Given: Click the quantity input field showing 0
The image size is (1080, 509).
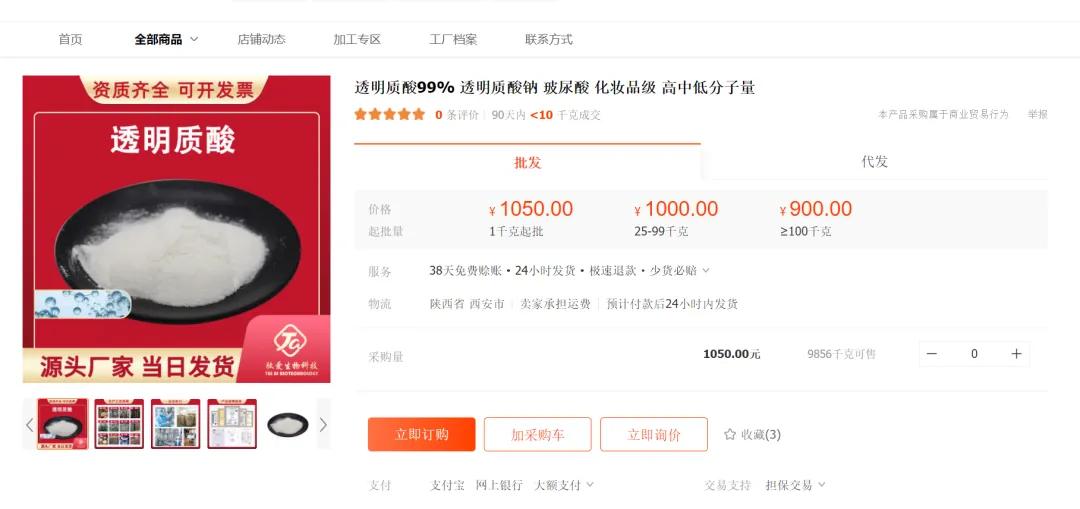Looking at the screenshot, I should click(x=974, y=354).
